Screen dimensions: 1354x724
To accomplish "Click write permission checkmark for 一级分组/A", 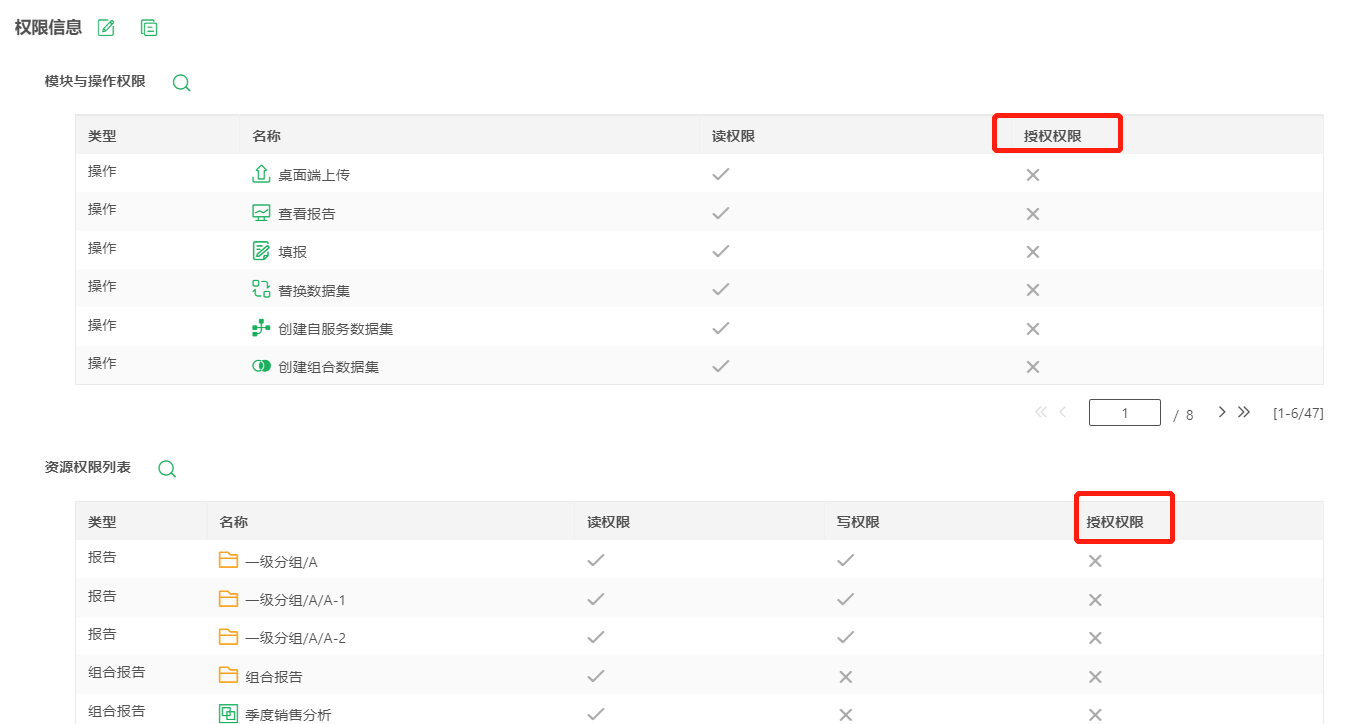I will 846,560.
